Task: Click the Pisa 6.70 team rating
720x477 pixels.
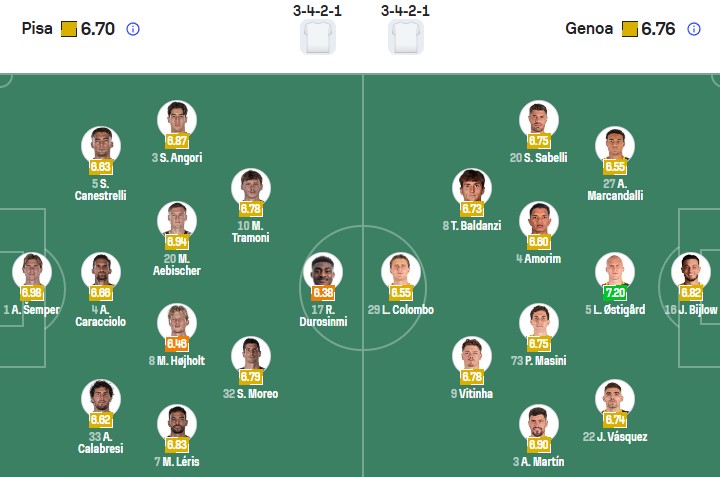Action: [x=97, y=29]
